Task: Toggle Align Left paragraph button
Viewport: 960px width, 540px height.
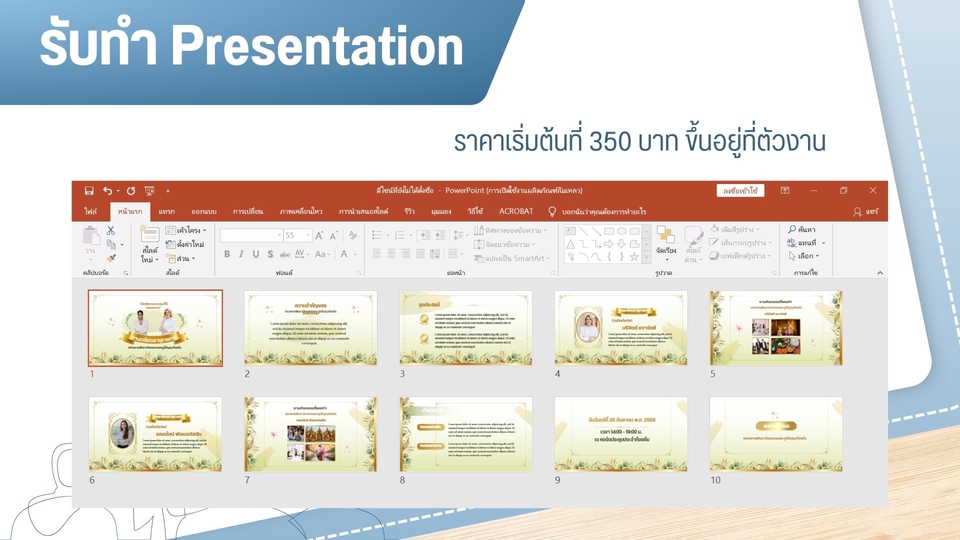Action: click(377, 253)
